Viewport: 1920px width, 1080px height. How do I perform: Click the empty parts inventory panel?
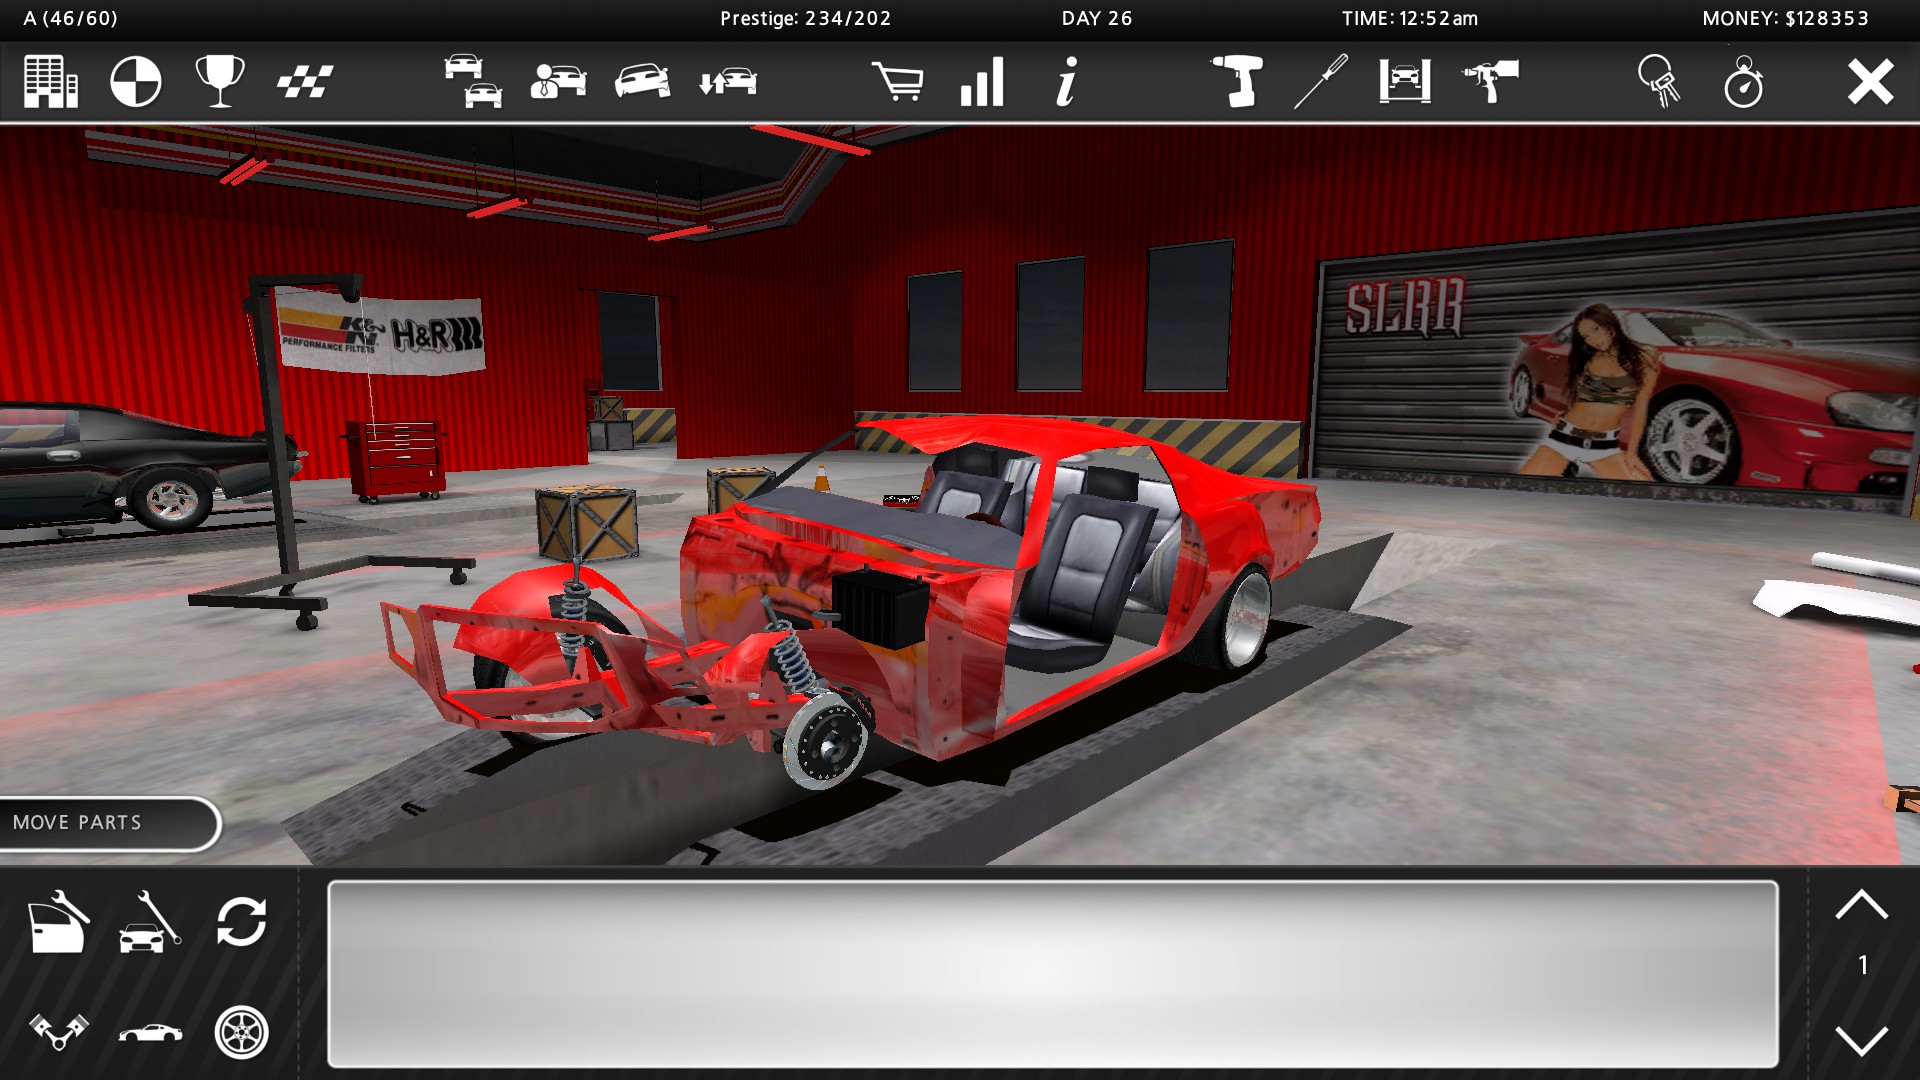[1052, 973]
